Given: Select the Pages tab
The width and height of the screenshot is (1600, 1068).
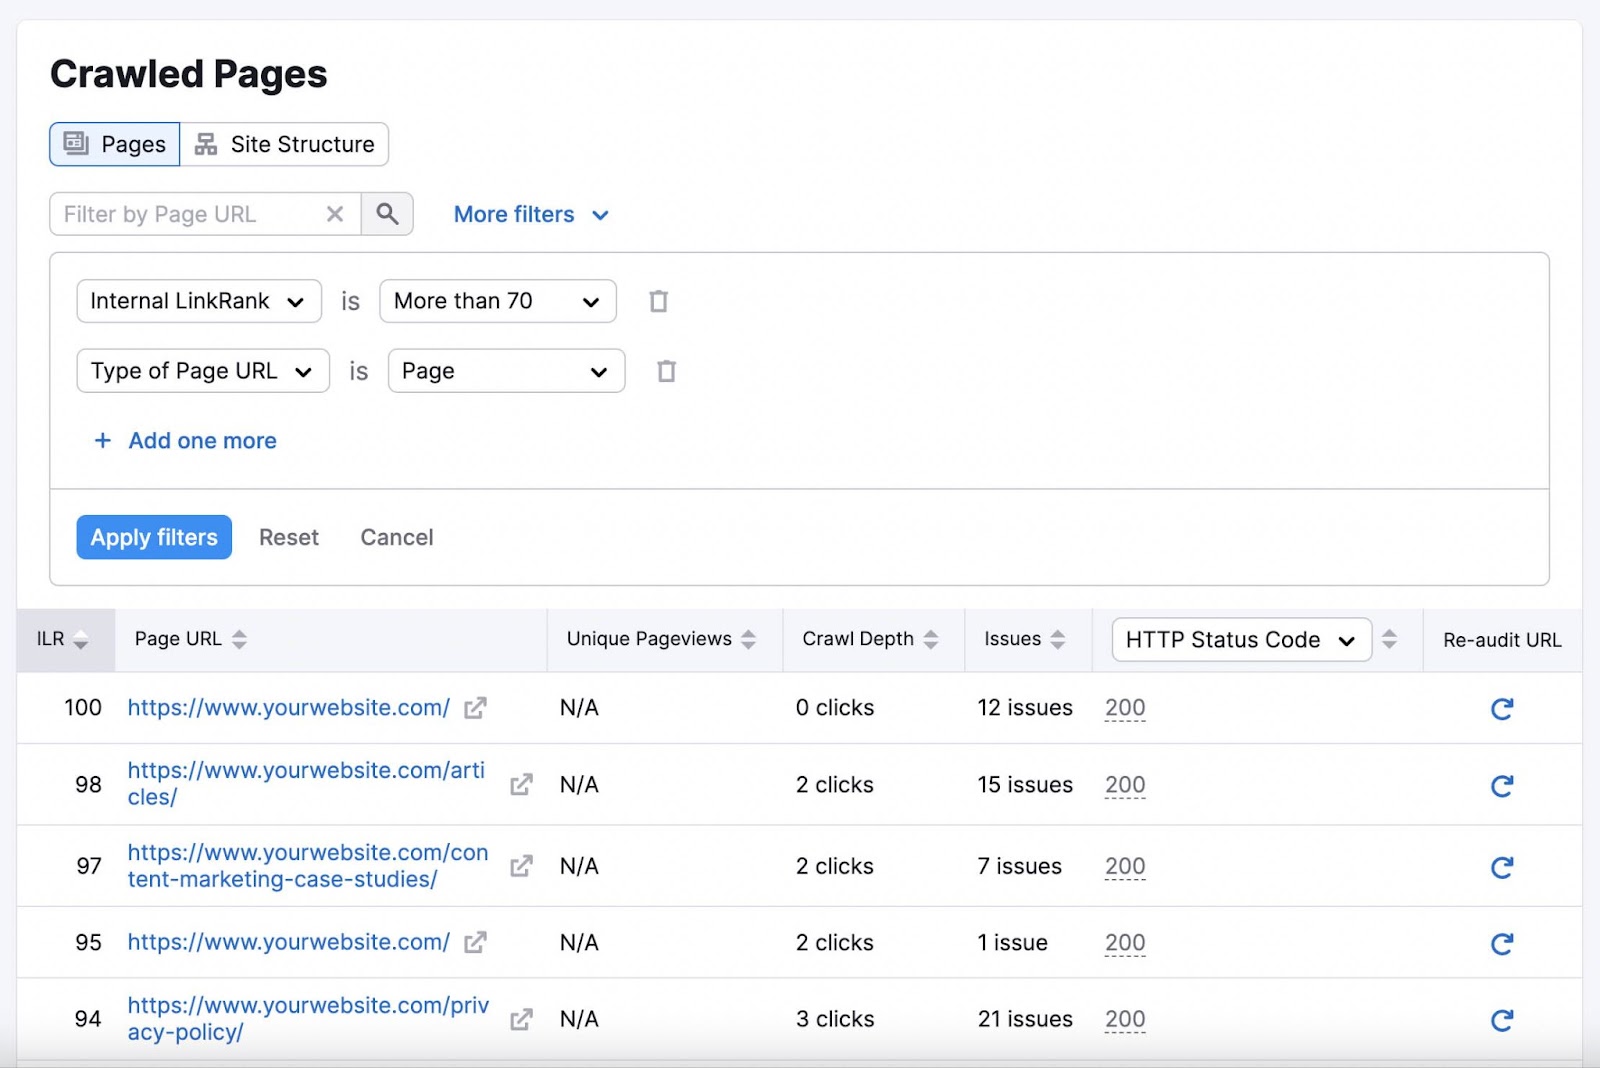Looking at the screenshot, I should coord(113,143).
